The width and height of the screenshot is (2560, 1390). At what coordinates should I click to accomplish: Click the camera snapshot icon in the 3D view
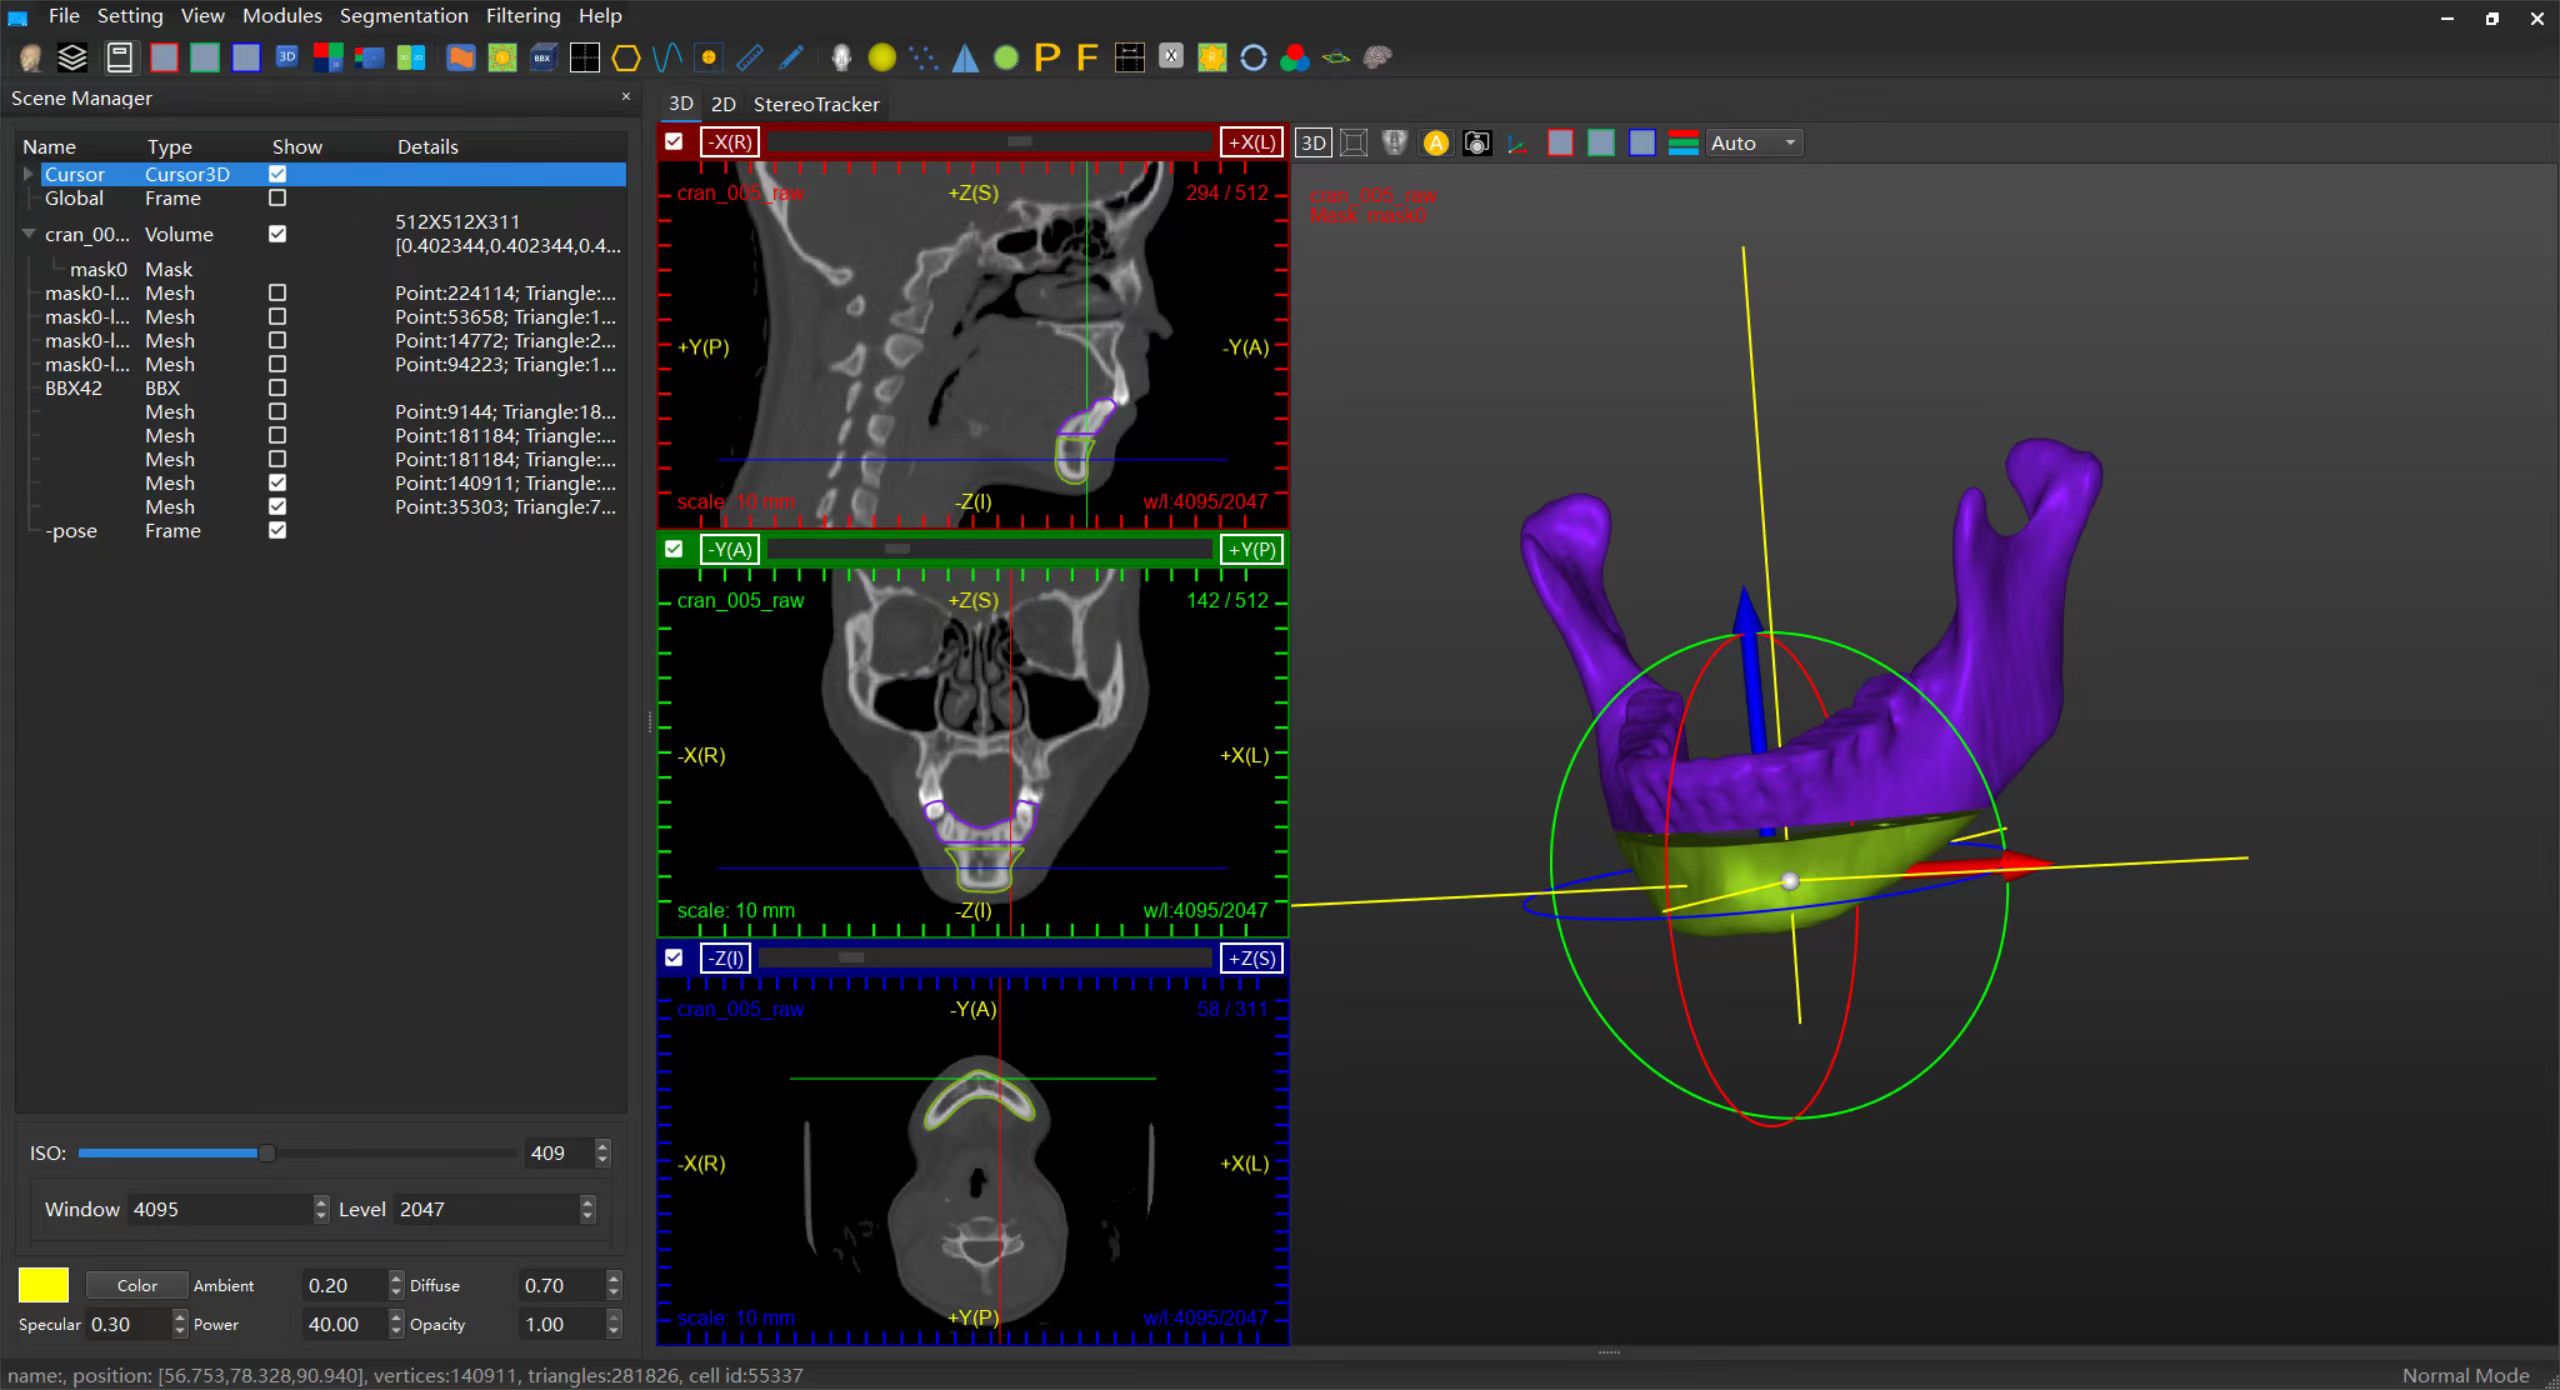click(x=1477, y=143)
